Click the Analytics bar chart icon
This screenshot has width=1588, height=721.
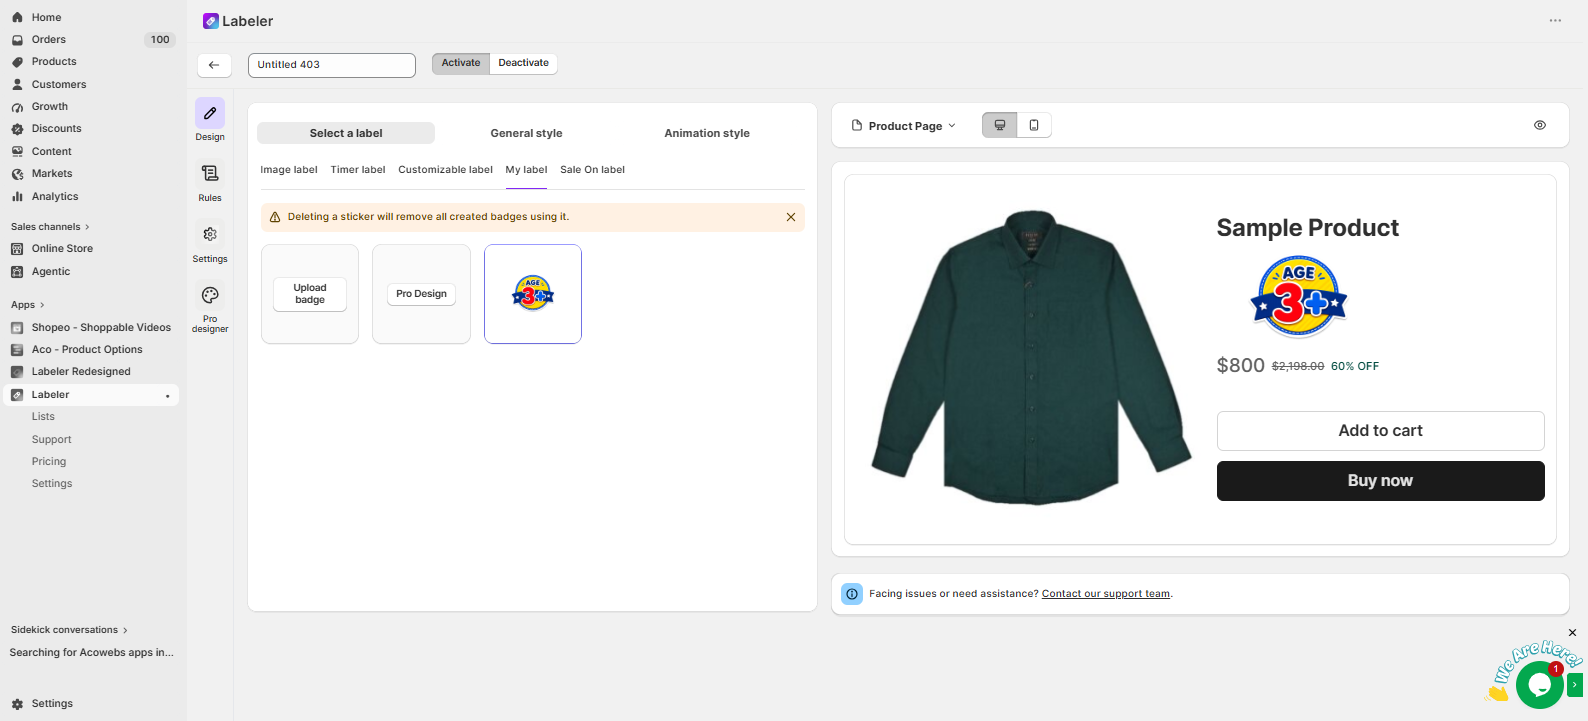(x=17, y=197)
